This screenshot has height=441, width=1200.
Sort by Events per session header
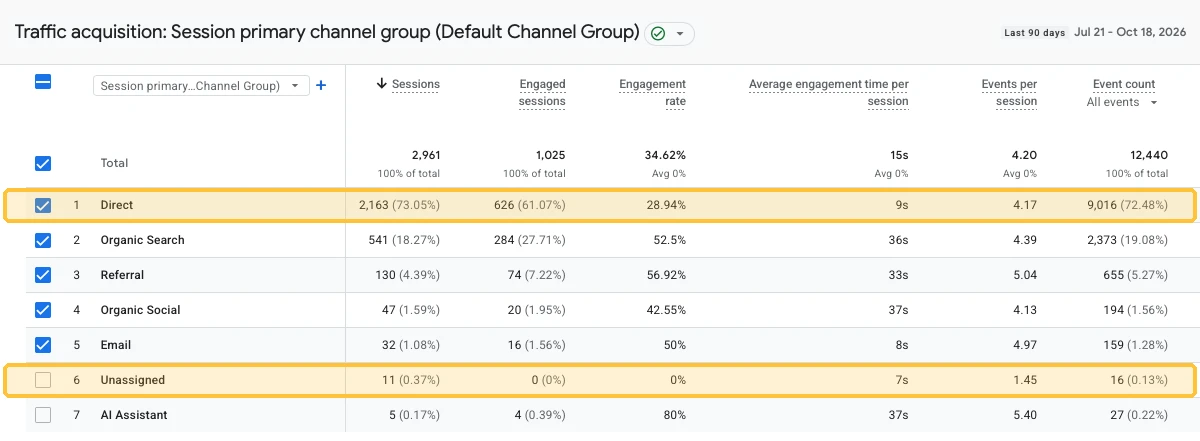coord(1009,93)
